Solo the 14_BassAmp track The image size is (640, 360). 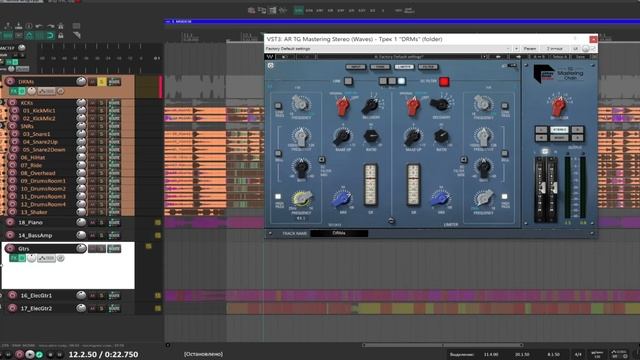[x=102, y=236]
